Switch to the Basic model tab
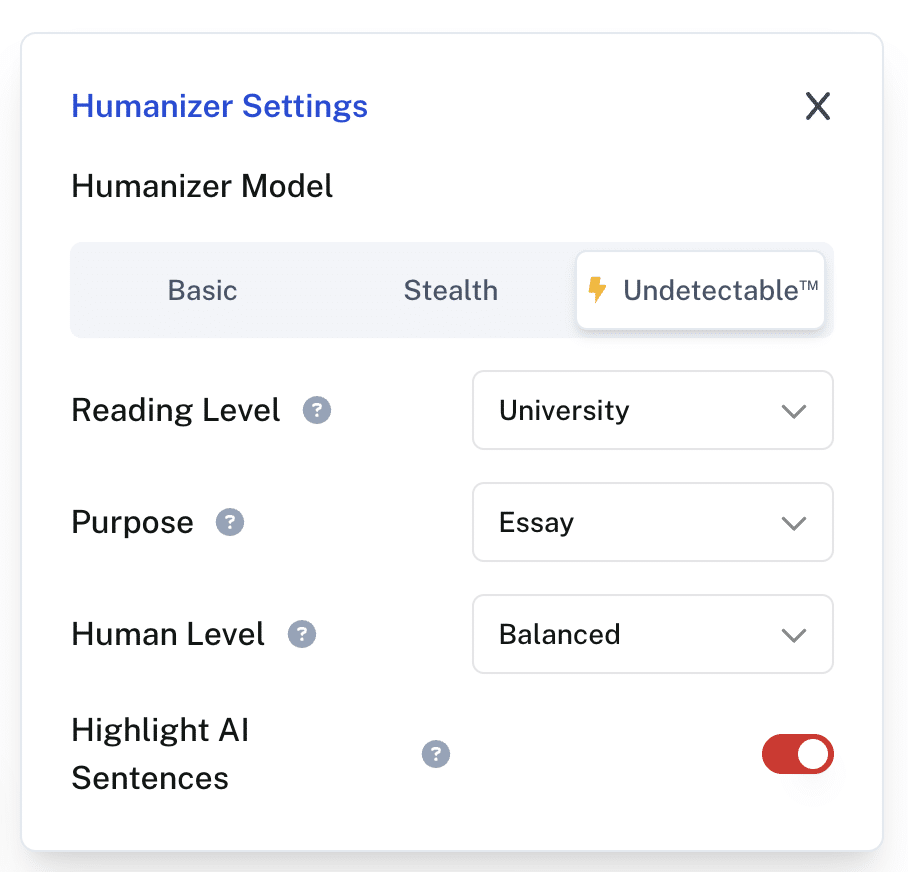Screen dimensions: 908x872 pos(202,290)
